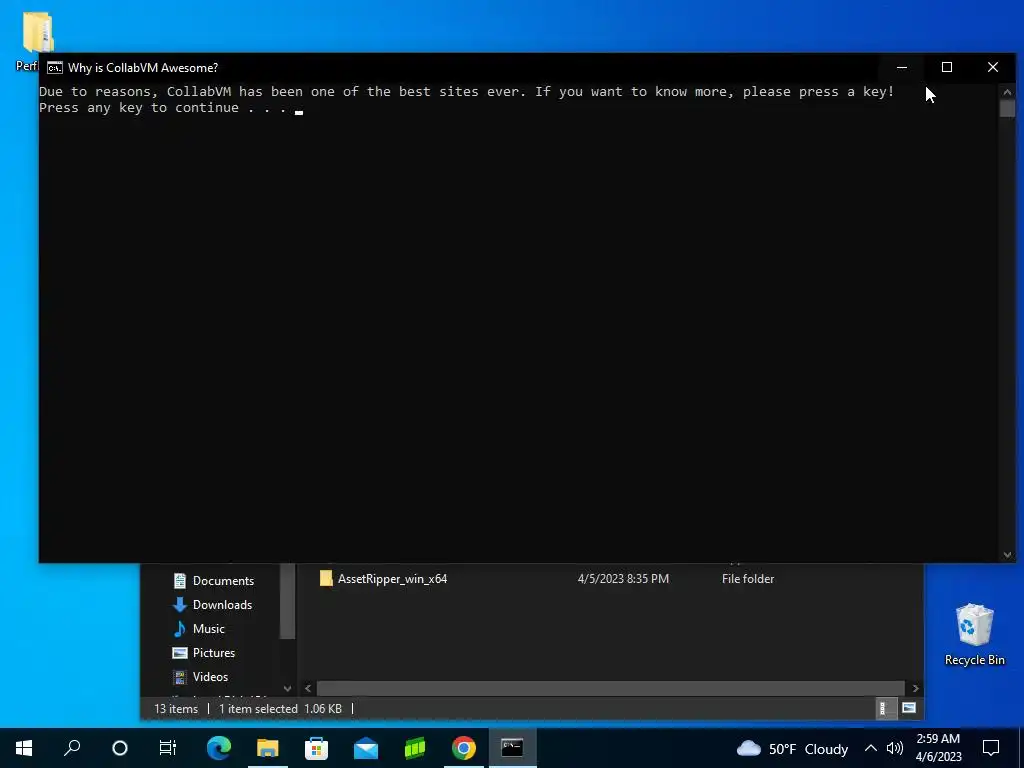Viewport: 1024px width, 768px height.
Task: Minimize the CollabVM console window
Action: (902, 67)
